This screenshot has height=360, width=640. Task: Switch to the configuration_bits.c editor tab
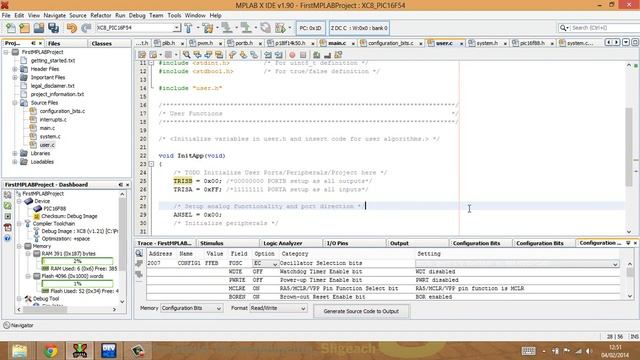pyautogui.click(x=391, y=43)
